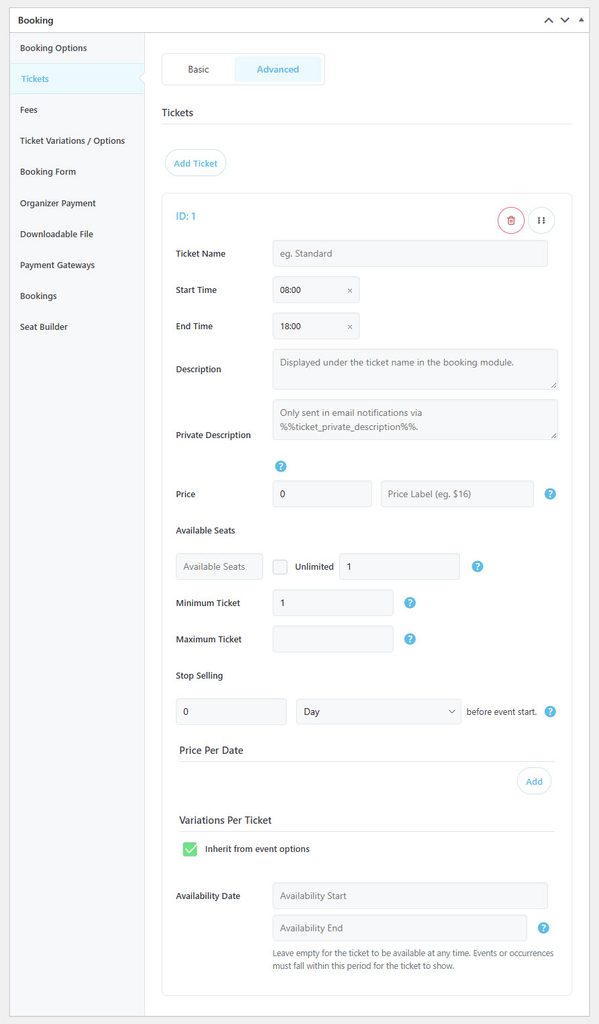Open Booking Options section
Viewport: 599px width, 1024px height.
(x=77, y=48)
